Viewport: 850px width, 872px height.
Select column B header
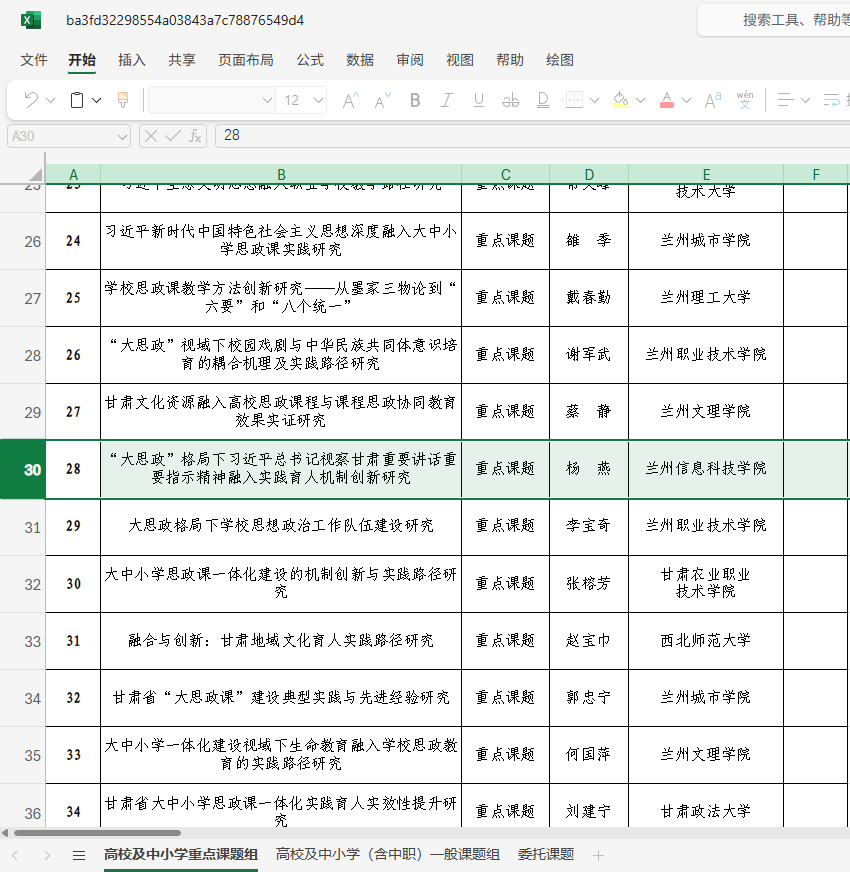click(x=281, y=175)
